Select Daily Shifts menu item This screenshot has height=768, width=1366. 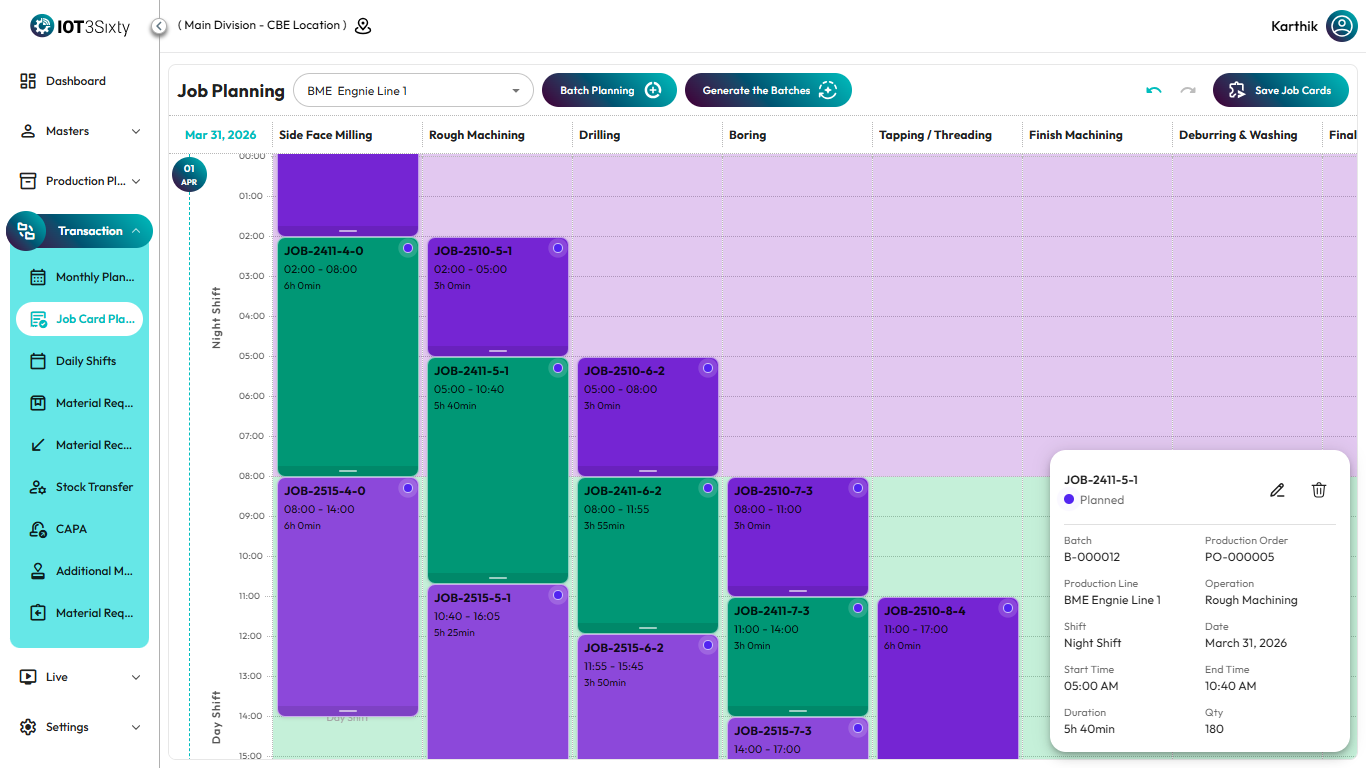(85, 361)
